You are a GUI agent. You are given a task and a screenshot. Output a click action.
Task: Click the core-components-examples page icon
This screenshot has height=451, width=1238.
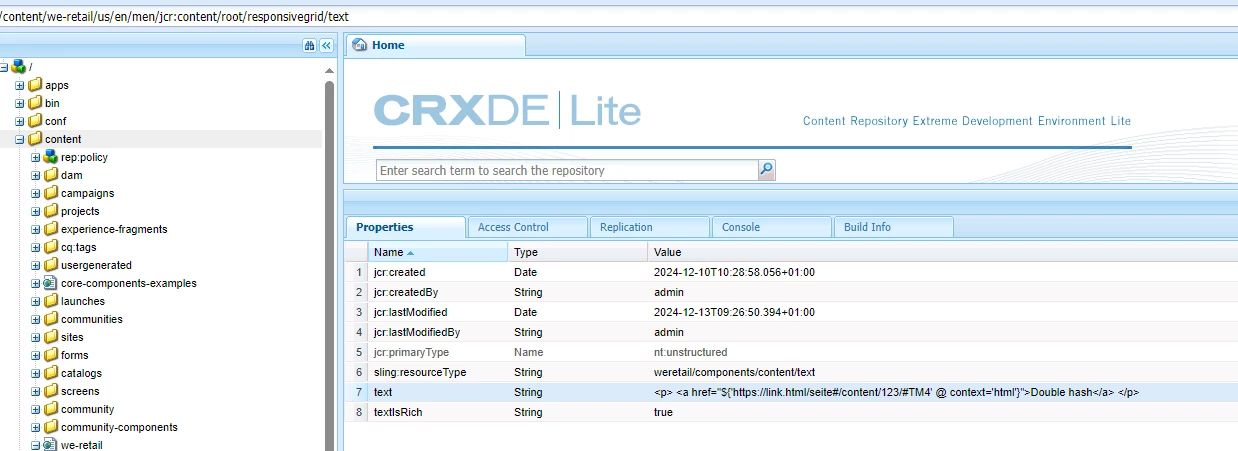click(51, 283)
